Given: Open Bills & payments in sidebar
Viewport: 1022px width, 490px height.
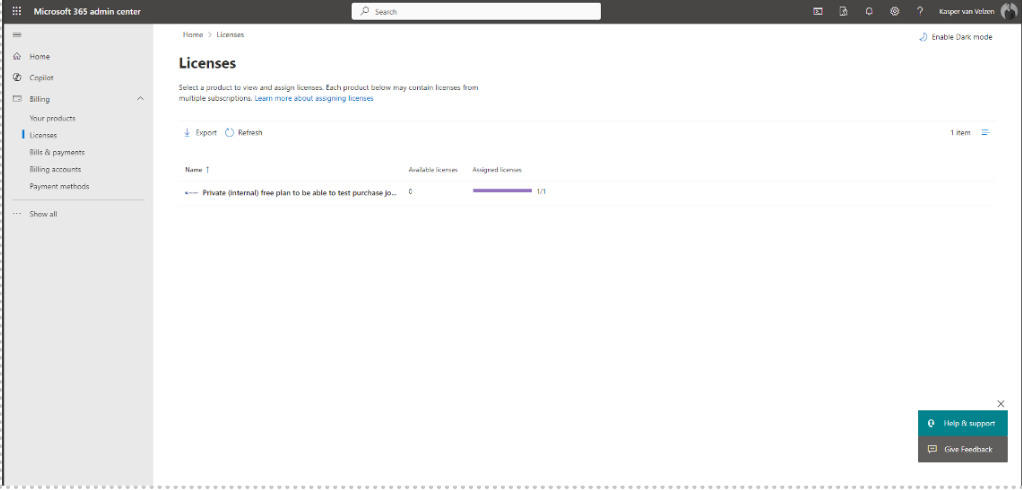Looking at the screenshot, I should pyautogui.click(x=57, y=152).
